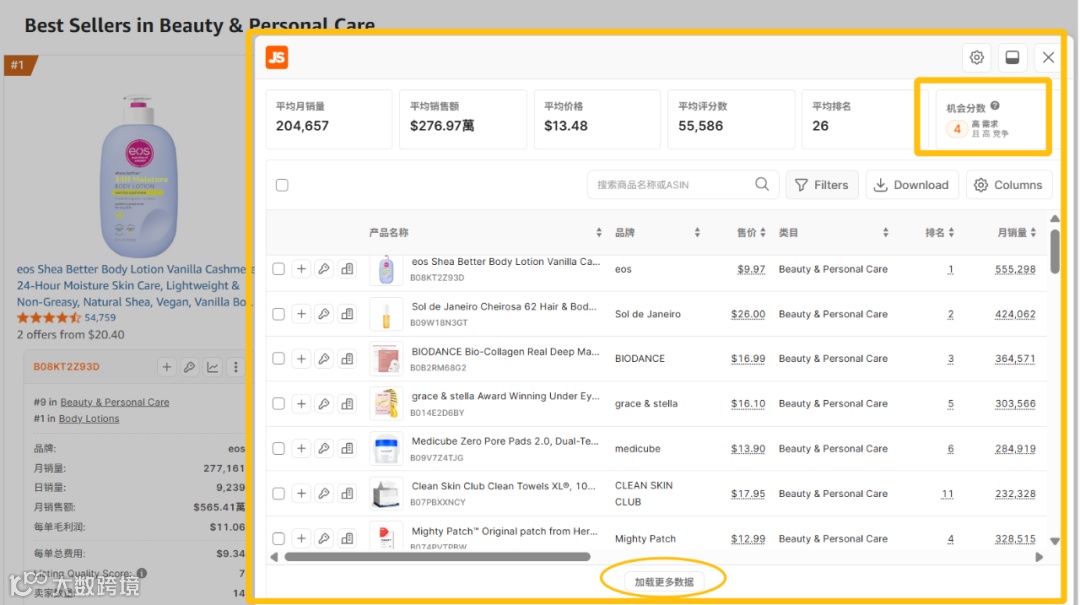Click chart icon beside ASIN B08KT2Z93D
This screenshot has height=605, width=1080.
[213, 367]
